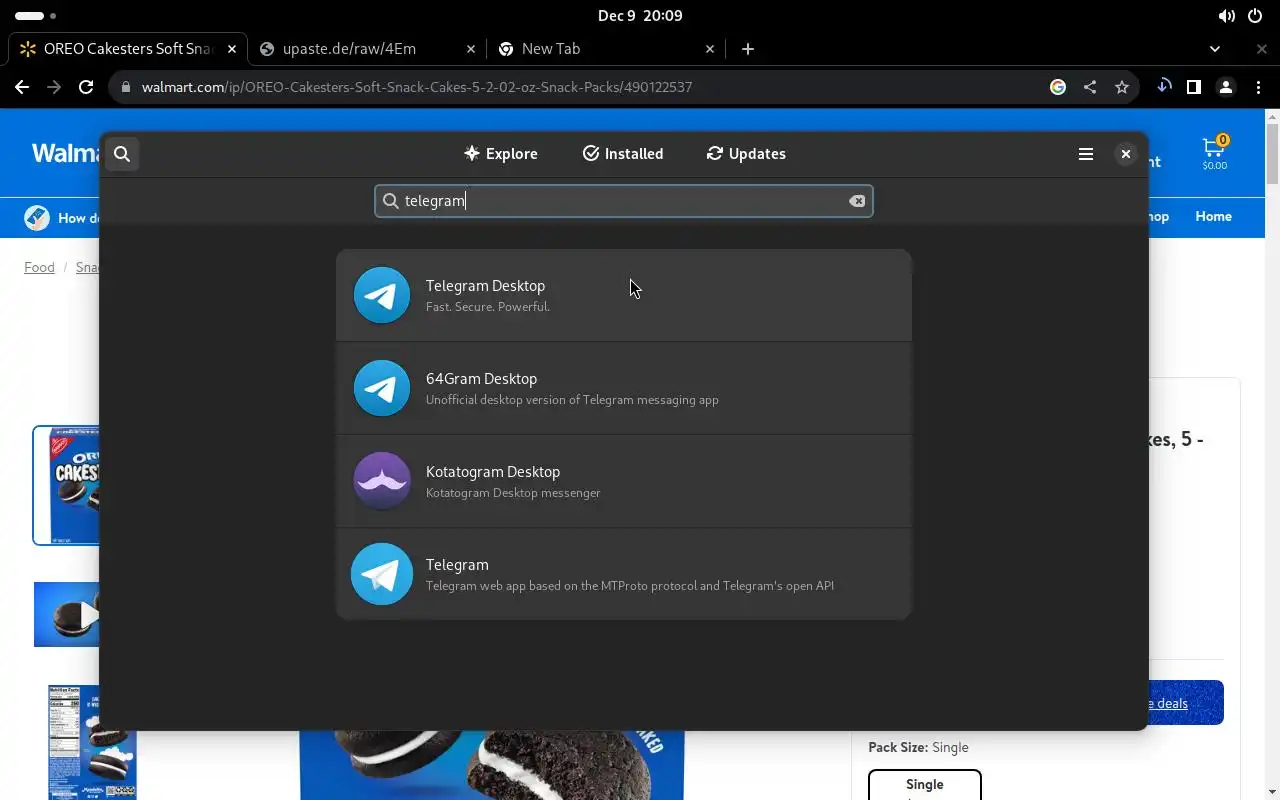Screen dimensions: 1280x800
Task: Toggle the Chrome side panel
Action: 1194,87
